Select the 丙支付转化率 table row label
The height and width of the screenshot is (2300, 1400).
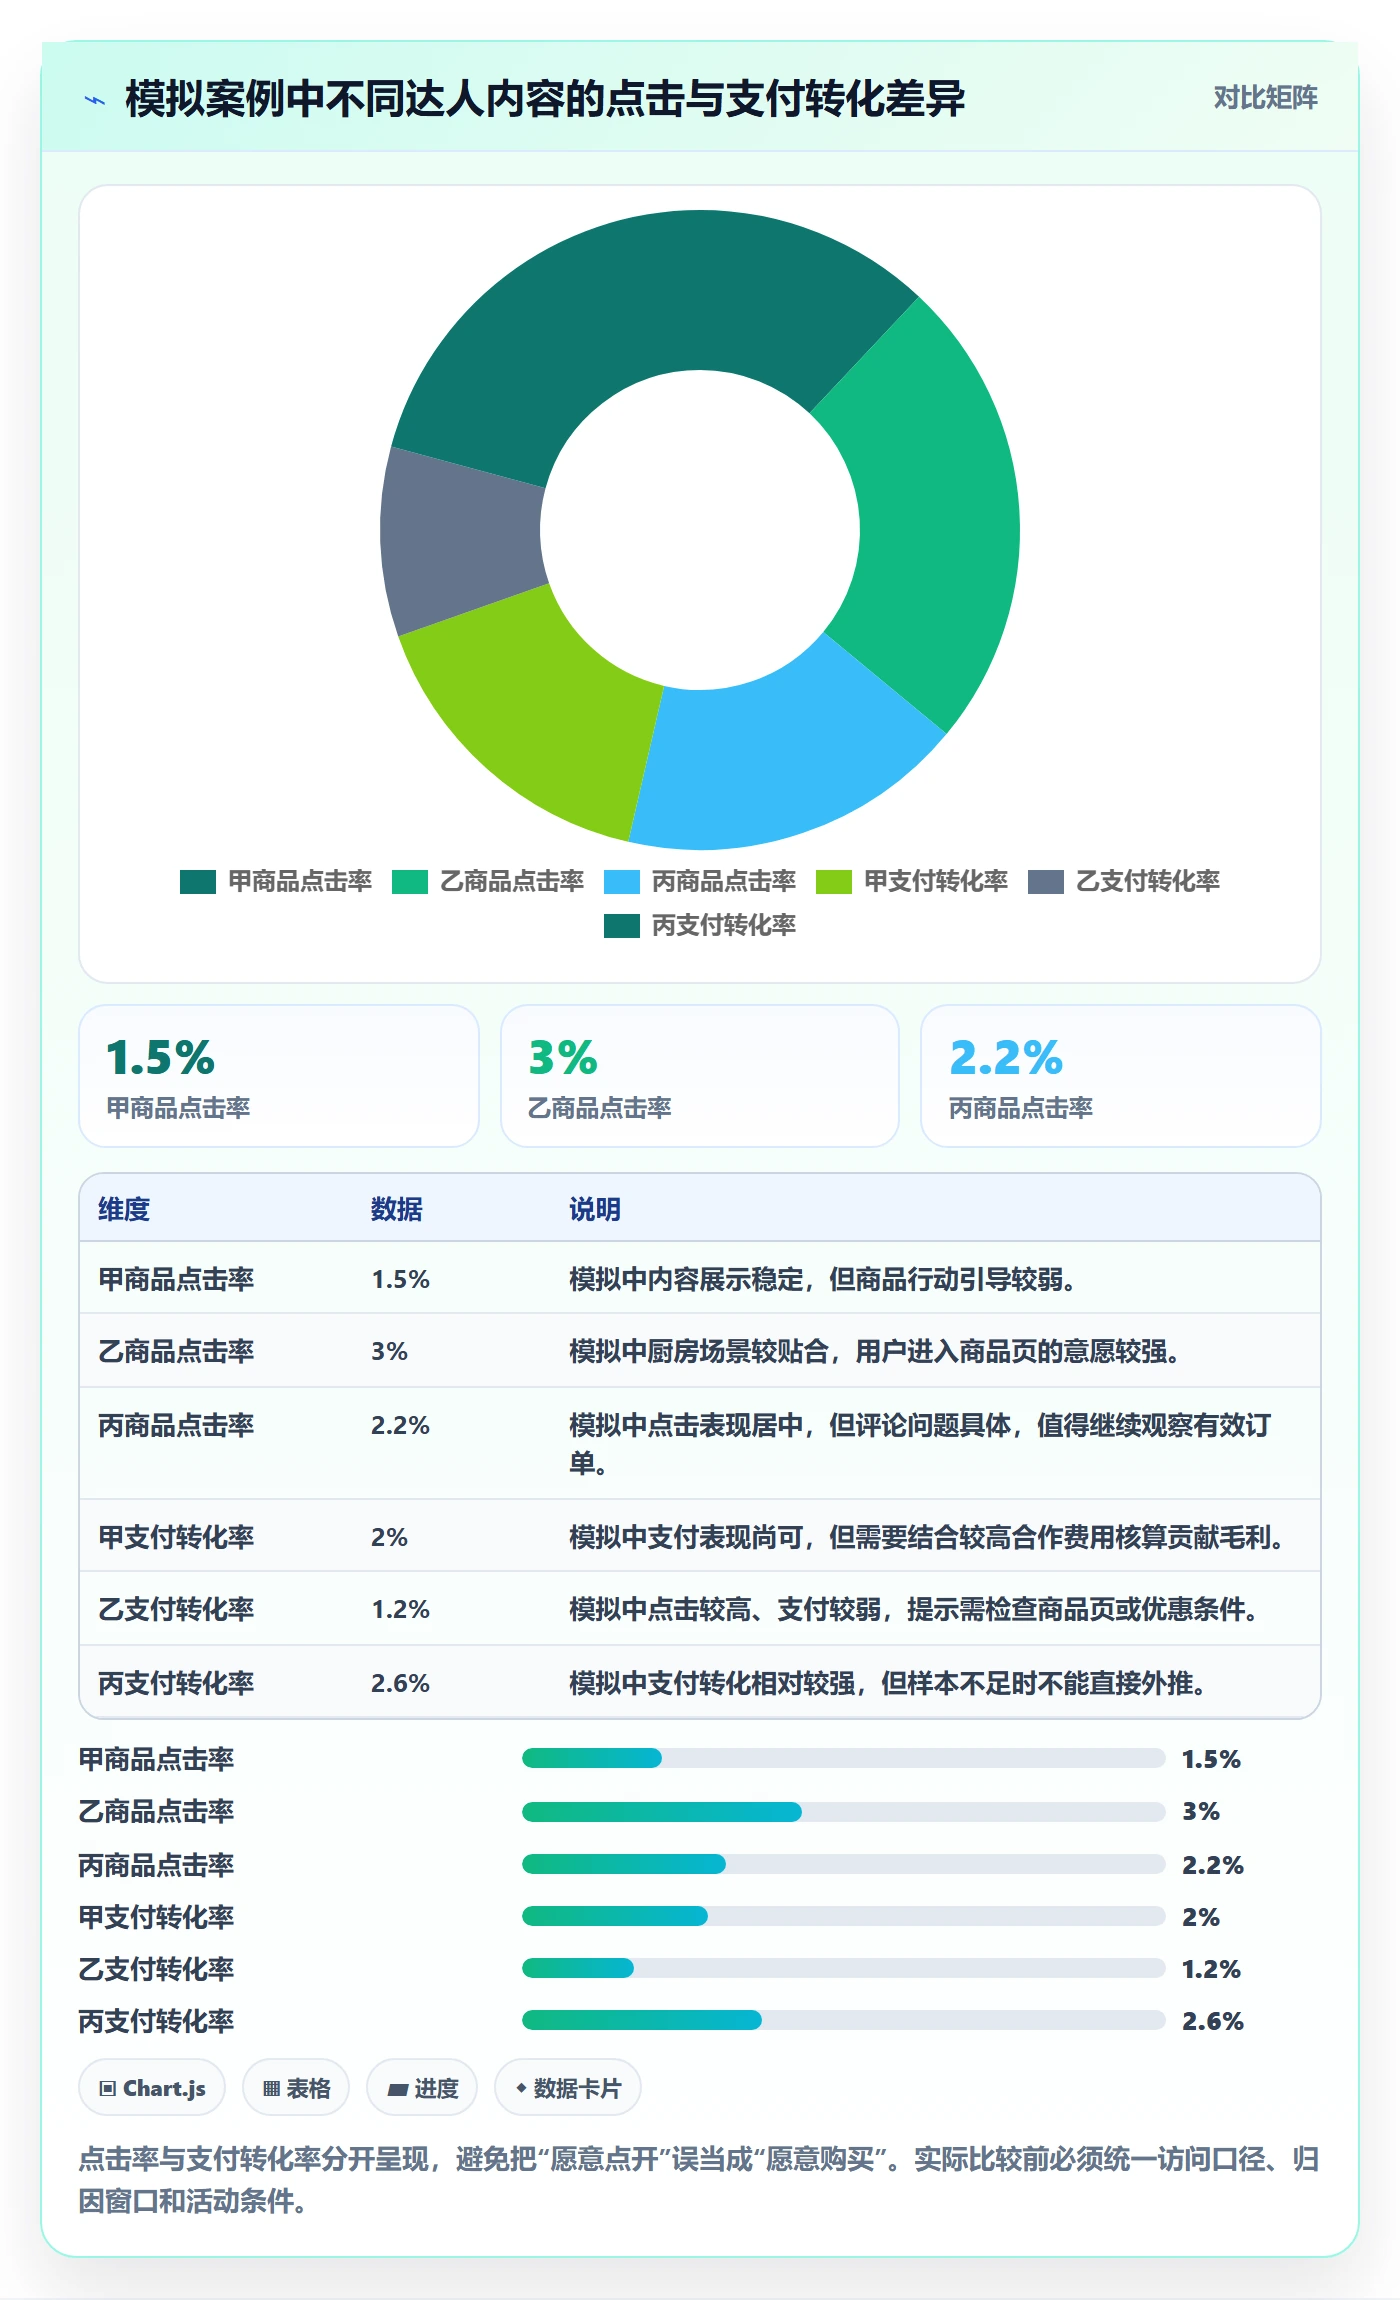coord(176,1683)
